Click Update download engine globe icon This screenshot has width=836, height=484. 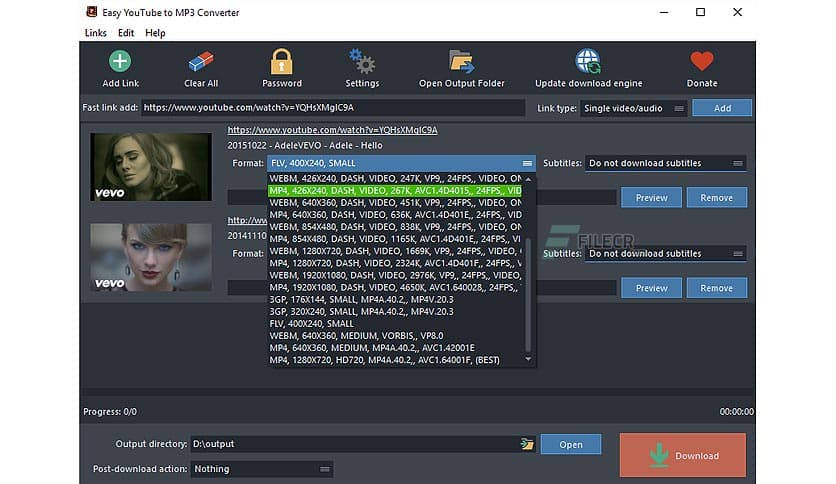[x=588, y=61]
